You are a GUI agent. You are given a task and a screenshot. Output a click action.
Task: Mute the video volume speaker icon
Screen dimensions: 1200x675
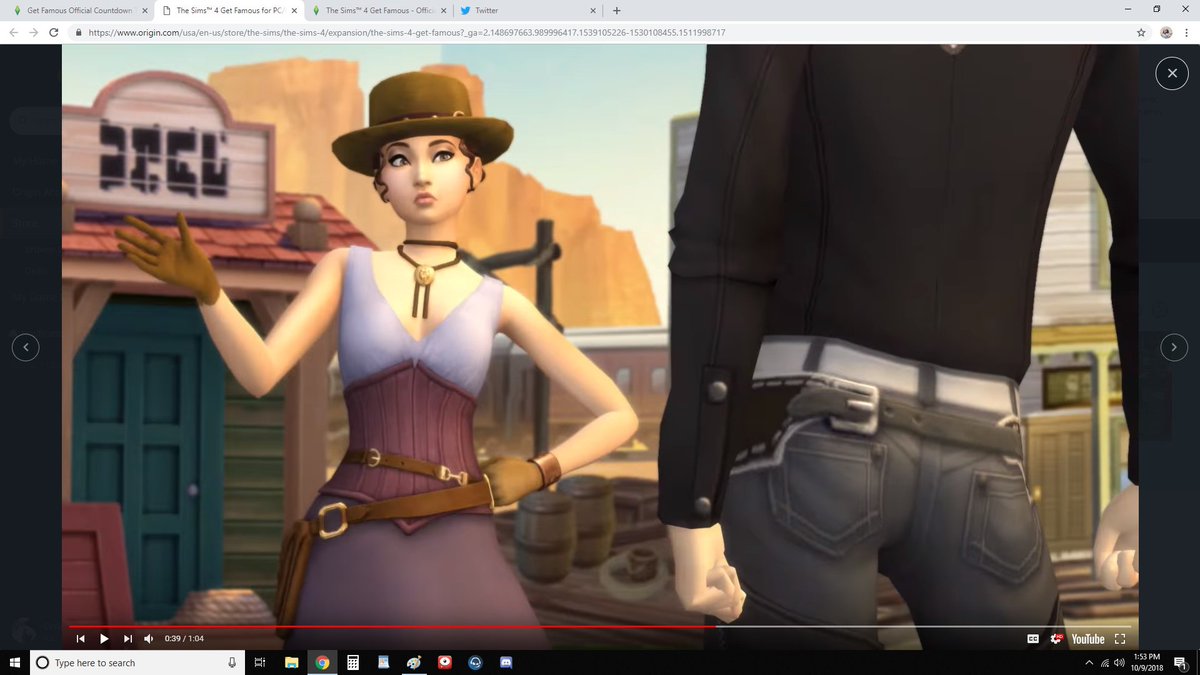point(148,639)
